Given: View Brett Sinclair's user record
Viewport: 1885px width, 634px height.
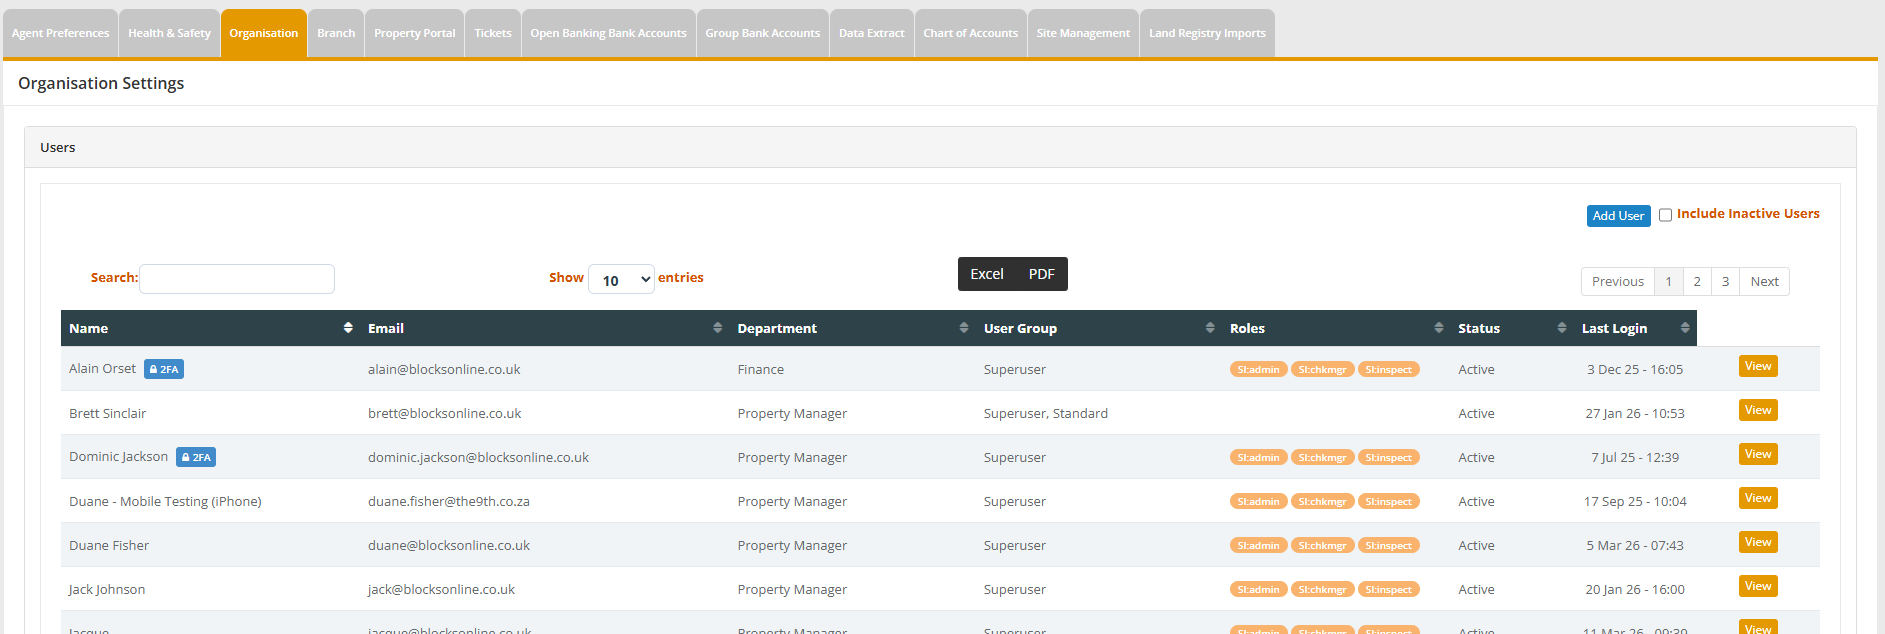Looking at the screenshot, I should pos(1757,410).
